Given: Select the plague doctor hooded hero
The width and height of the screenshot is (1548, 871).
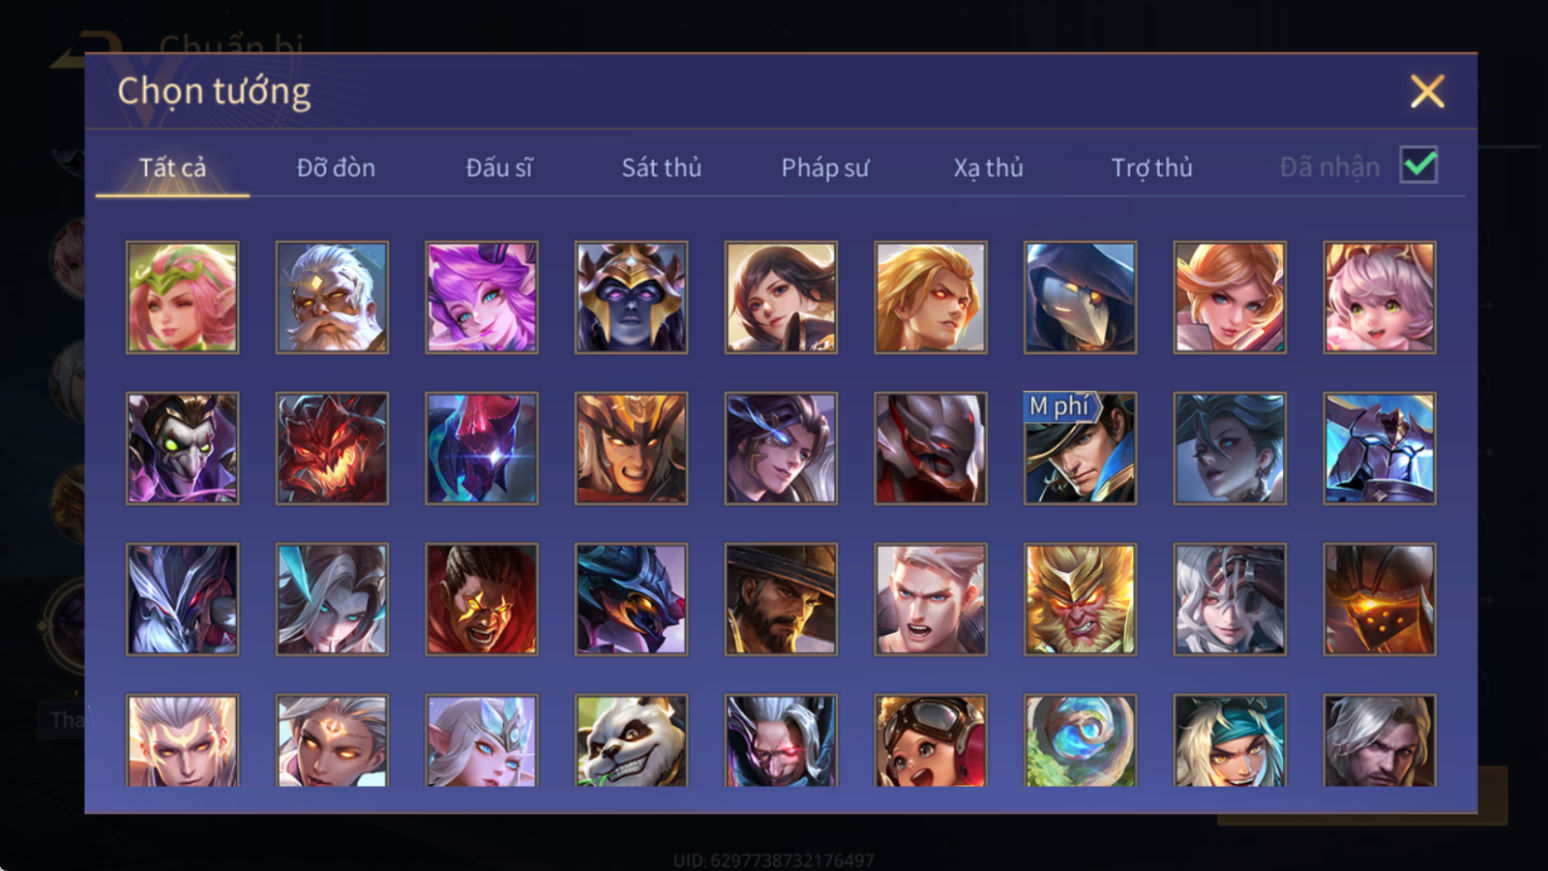Looking at the screenshot, I should (1080, 297).
